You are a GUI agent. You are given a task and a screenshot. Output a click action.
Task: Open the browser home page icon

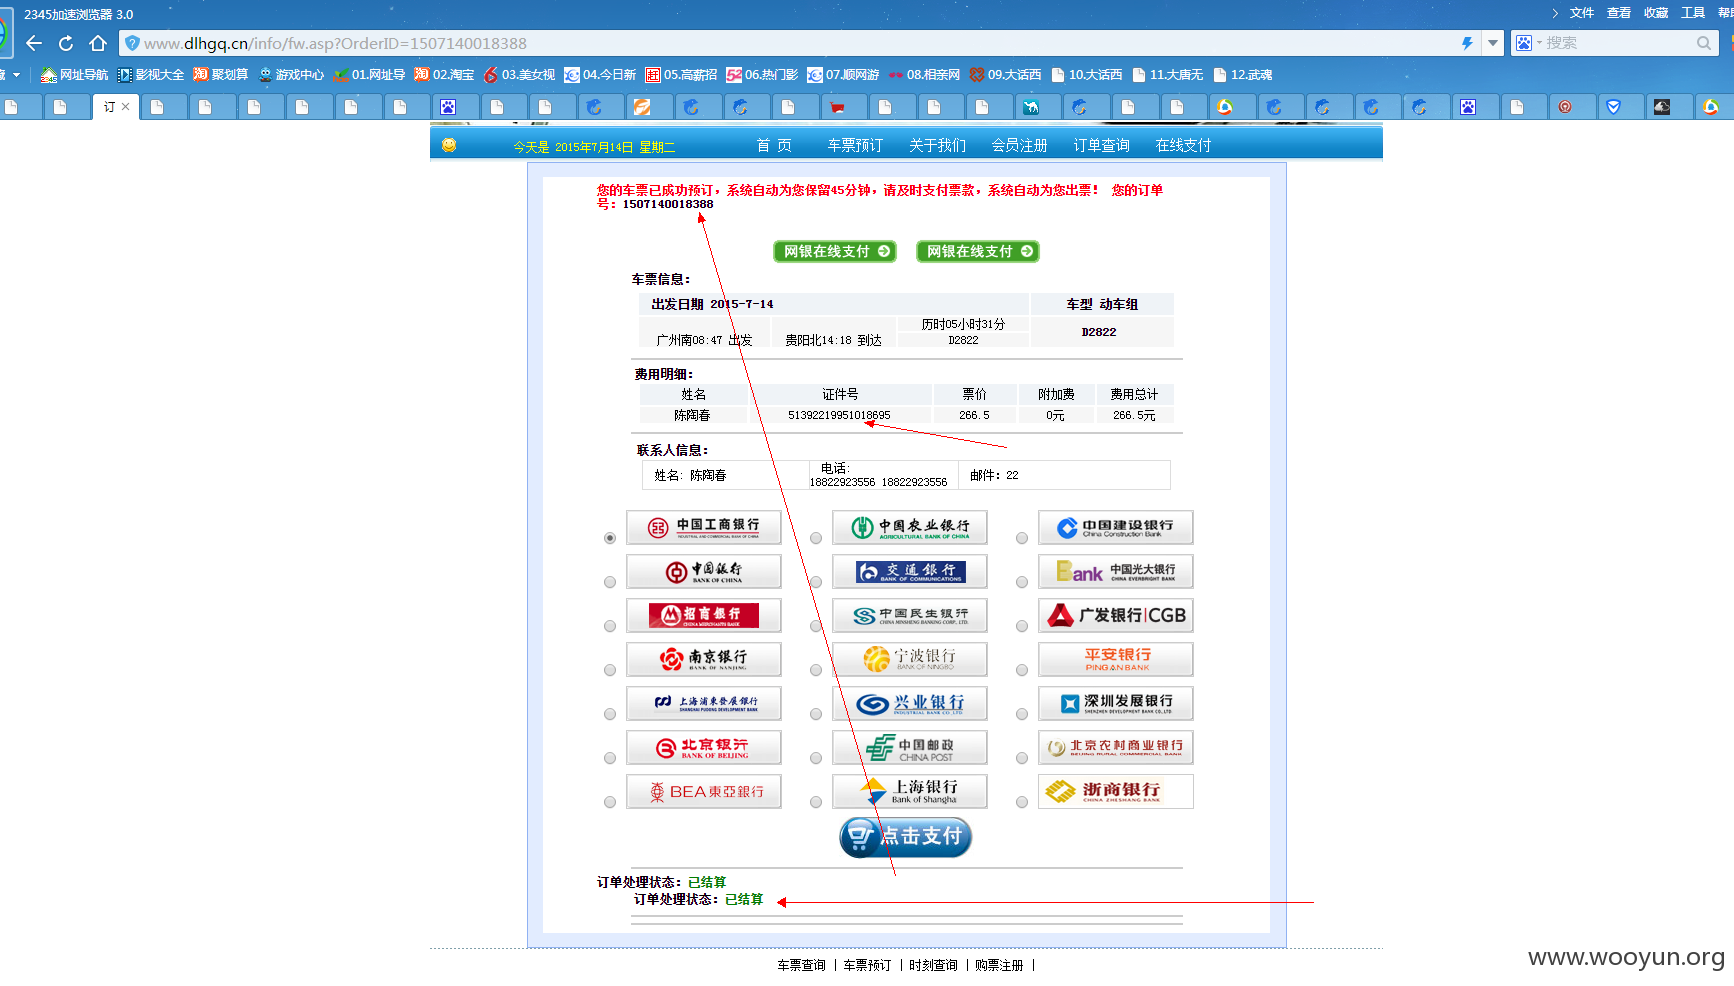(97, 43)
